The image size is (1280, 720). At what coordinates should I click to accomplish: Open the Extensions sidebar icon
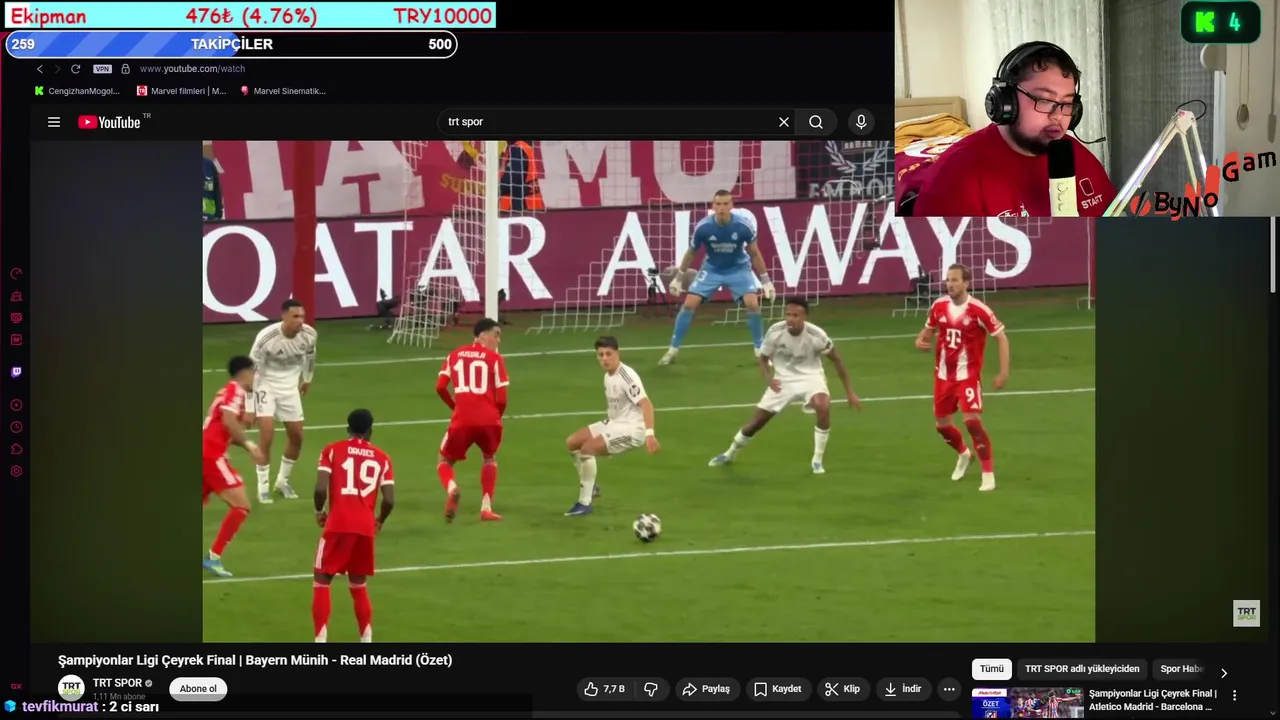pos(16,449)
